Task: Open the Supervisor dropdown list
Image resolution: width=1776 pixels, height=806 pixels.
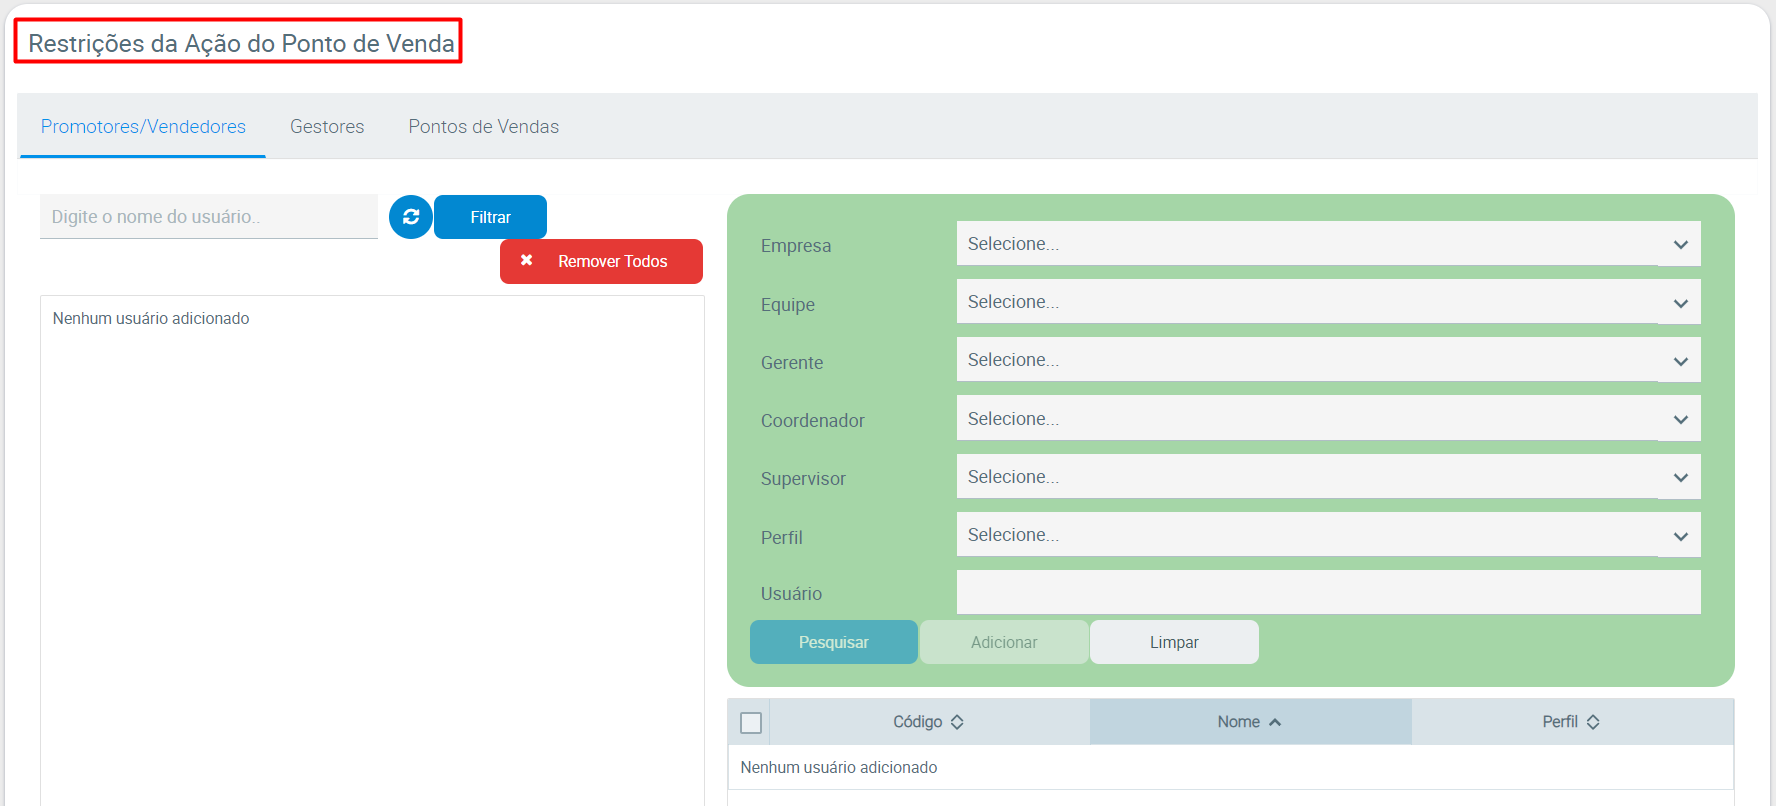Action: [1328, 477]
